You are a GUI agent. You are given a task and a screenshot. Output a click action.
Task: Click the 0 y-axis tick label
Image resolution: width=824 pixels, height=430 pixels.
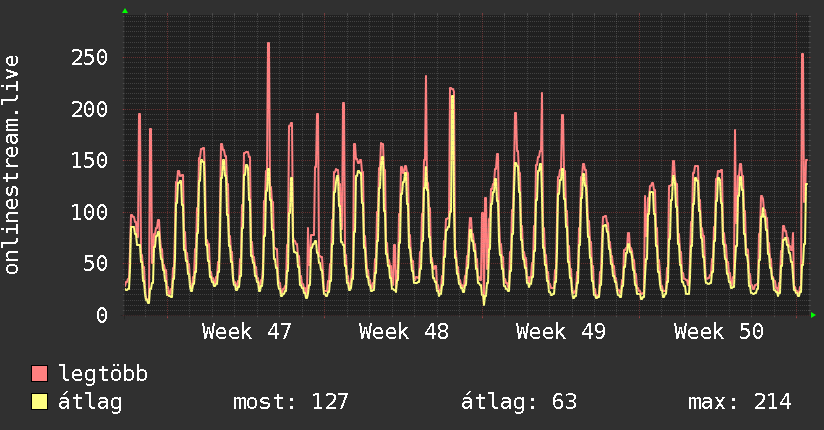pyautogui.click(x=102, y=315)
